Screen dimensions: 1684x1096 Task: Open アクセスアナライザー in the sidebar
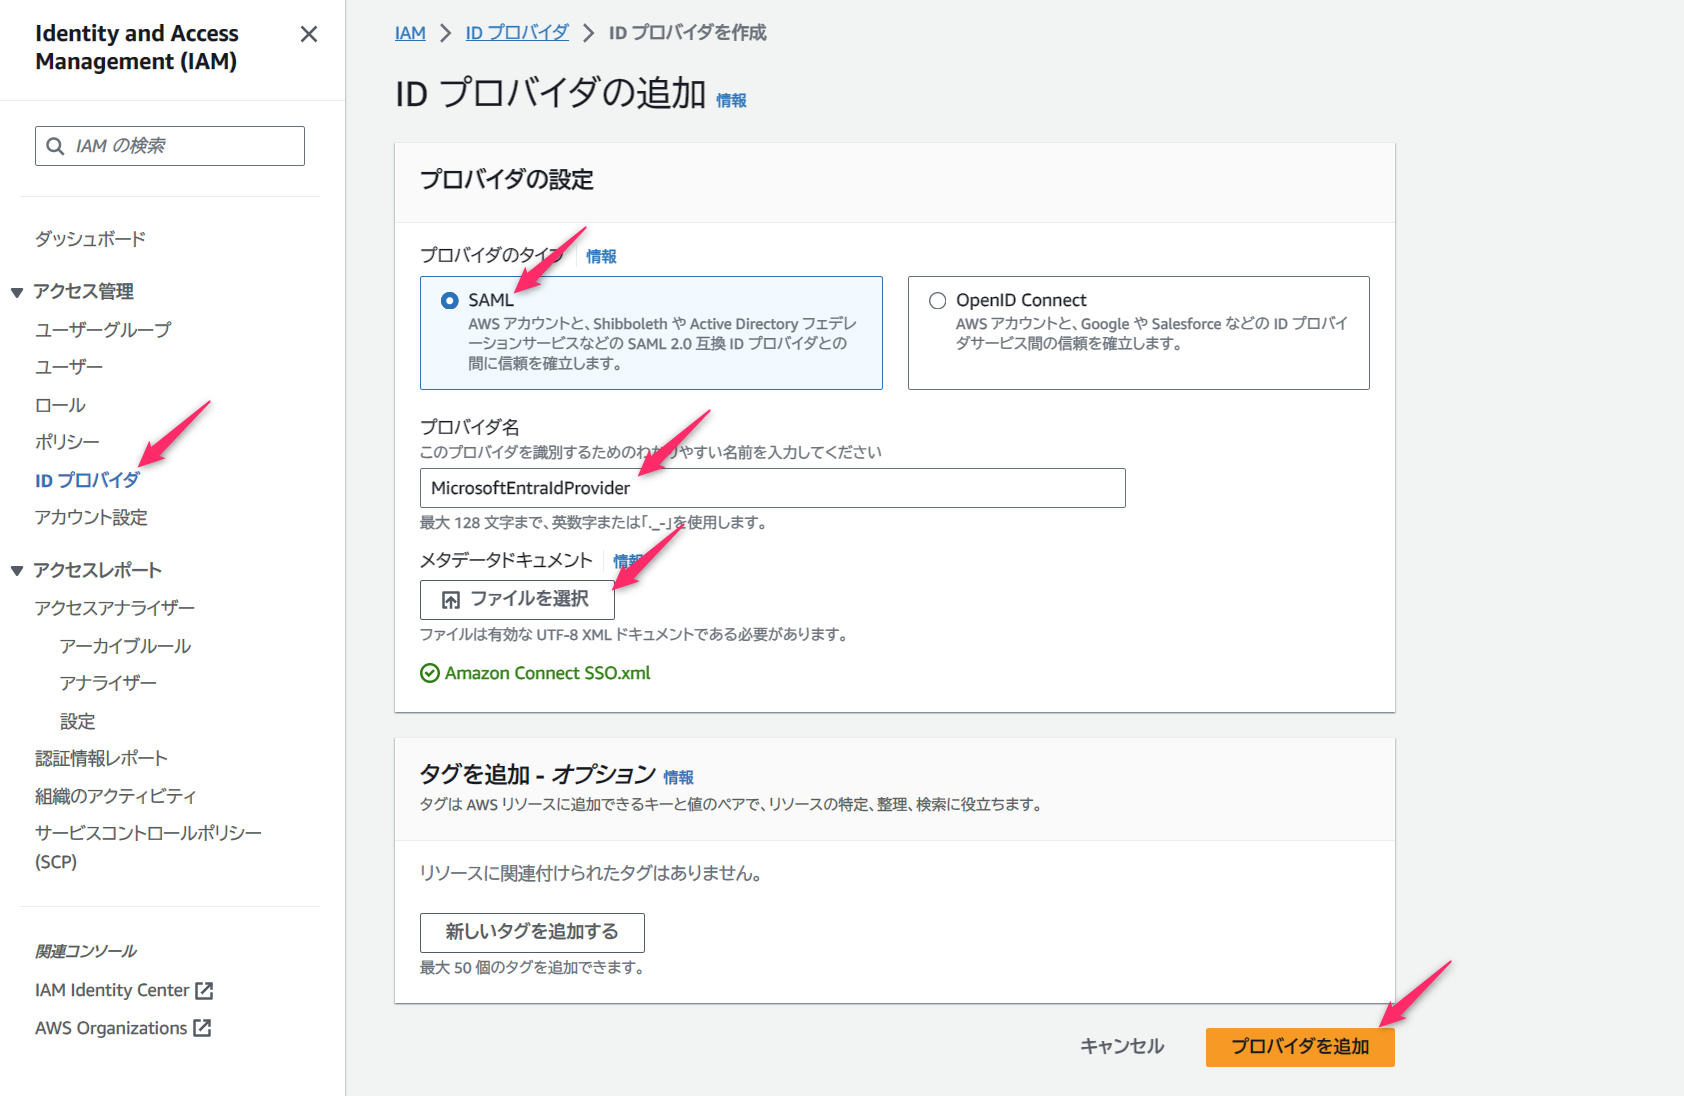[x=115, y=608]
